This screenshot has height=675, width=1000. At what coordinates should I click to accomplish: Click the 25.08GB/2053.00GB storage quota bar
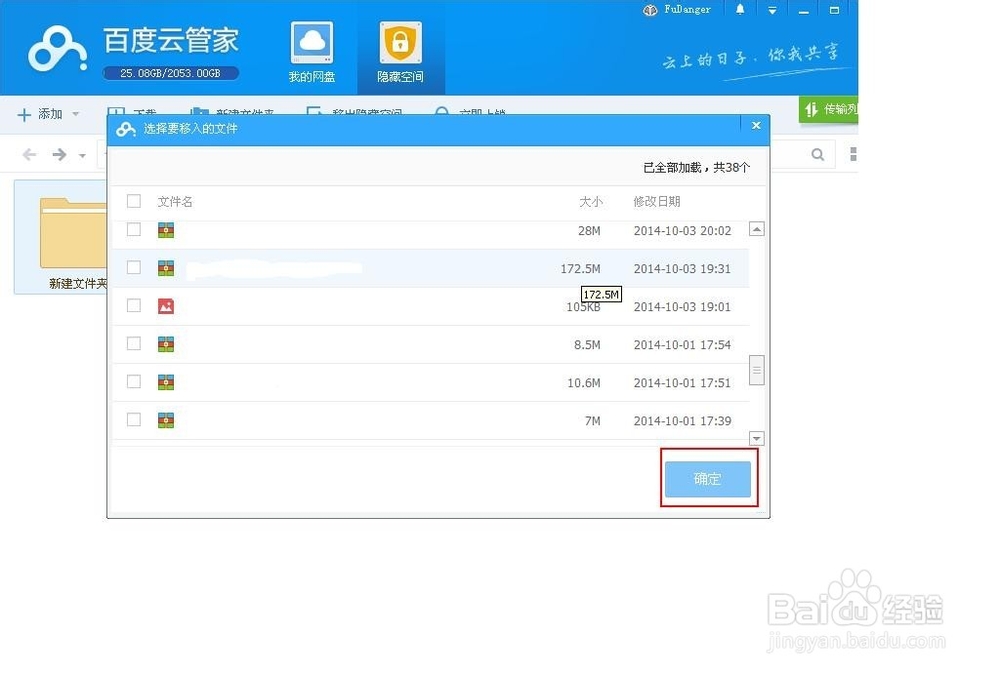click(170, 73)
